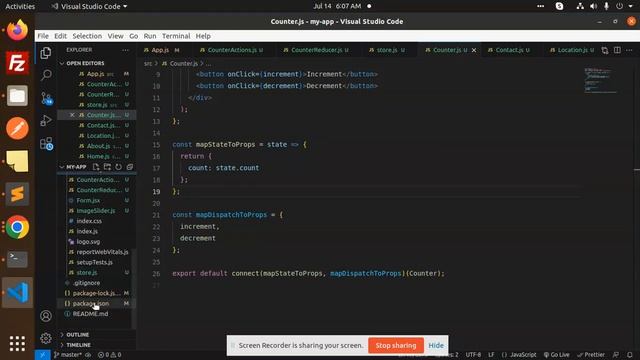This screenshot has width=640, height=360.
Task: Launch Postman from the dock
Action: click(17, 129)
